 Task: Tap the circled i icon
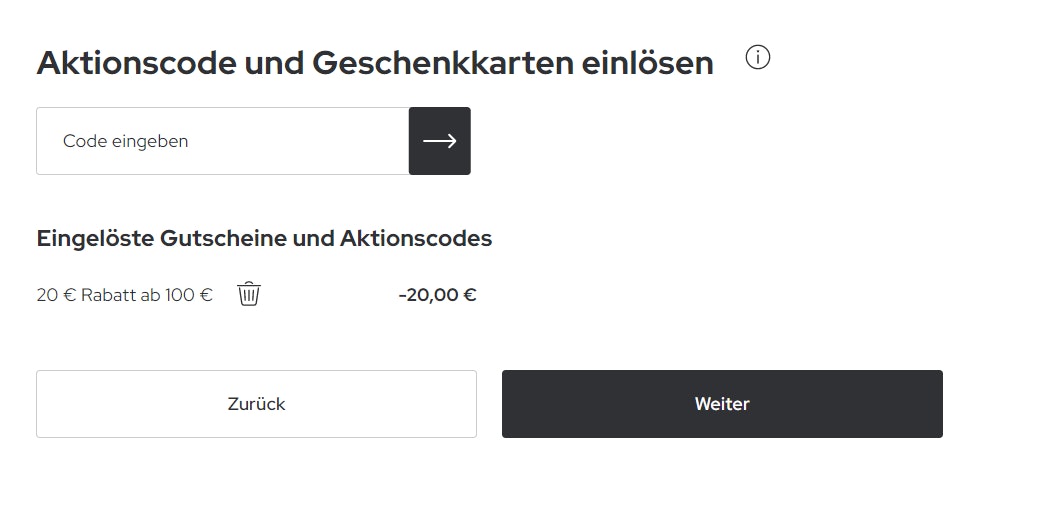pos(758,59)
